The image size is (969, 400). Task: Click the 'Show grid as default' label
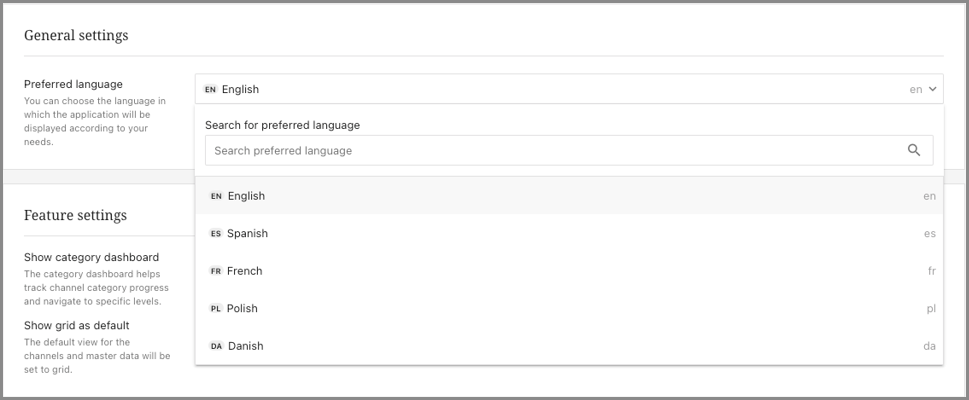77,325
